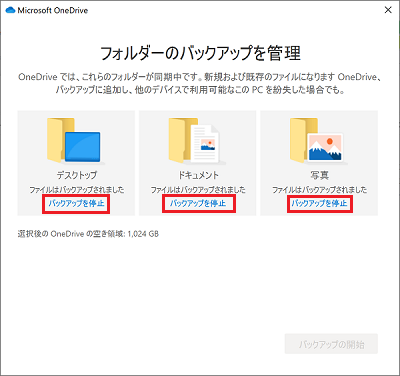Screen dimensions: 400x376
Task: Click backup status text under ドキュメント
Action: 198,190
